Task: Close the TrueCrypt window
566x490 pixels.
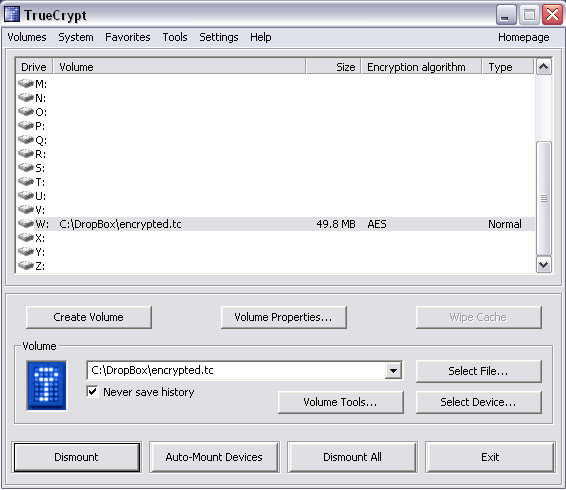Action: 553,15
